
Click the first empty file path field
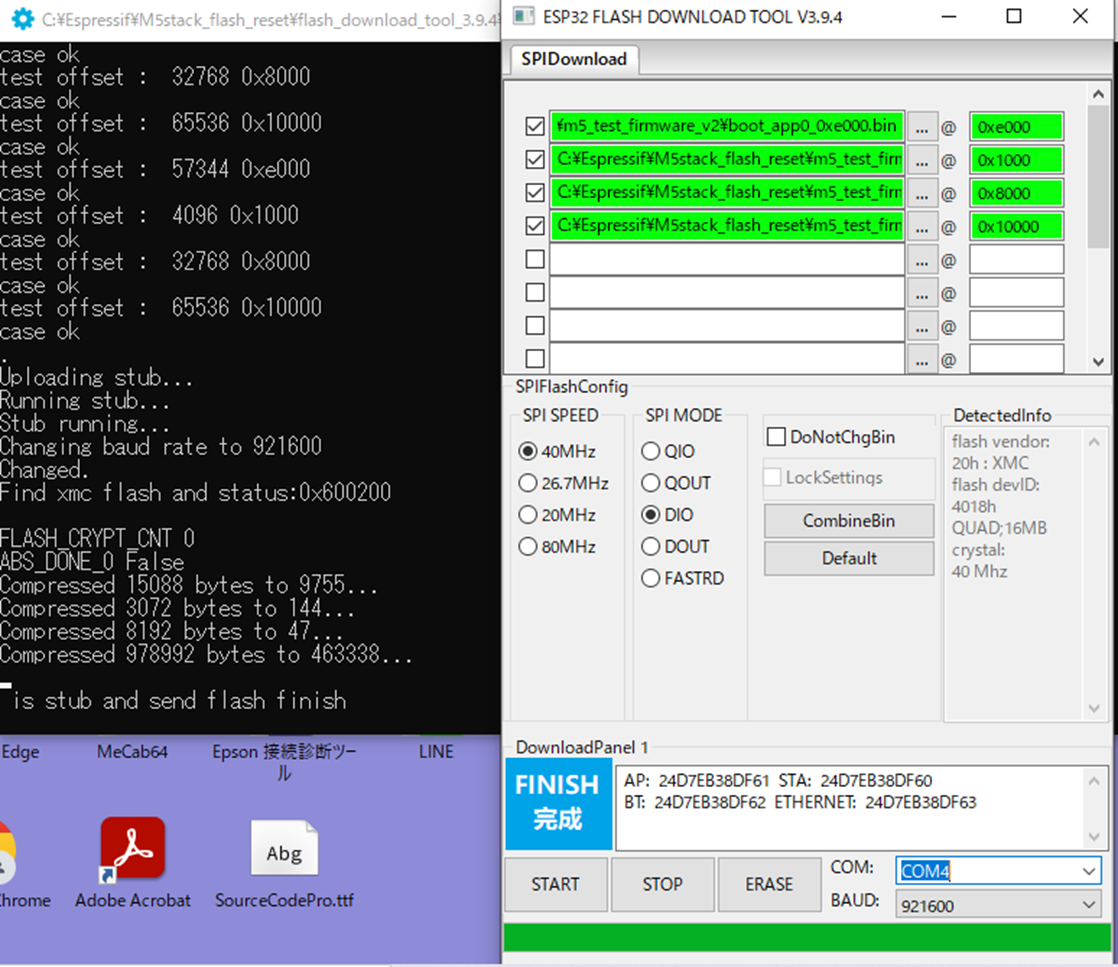coord(727,260)
